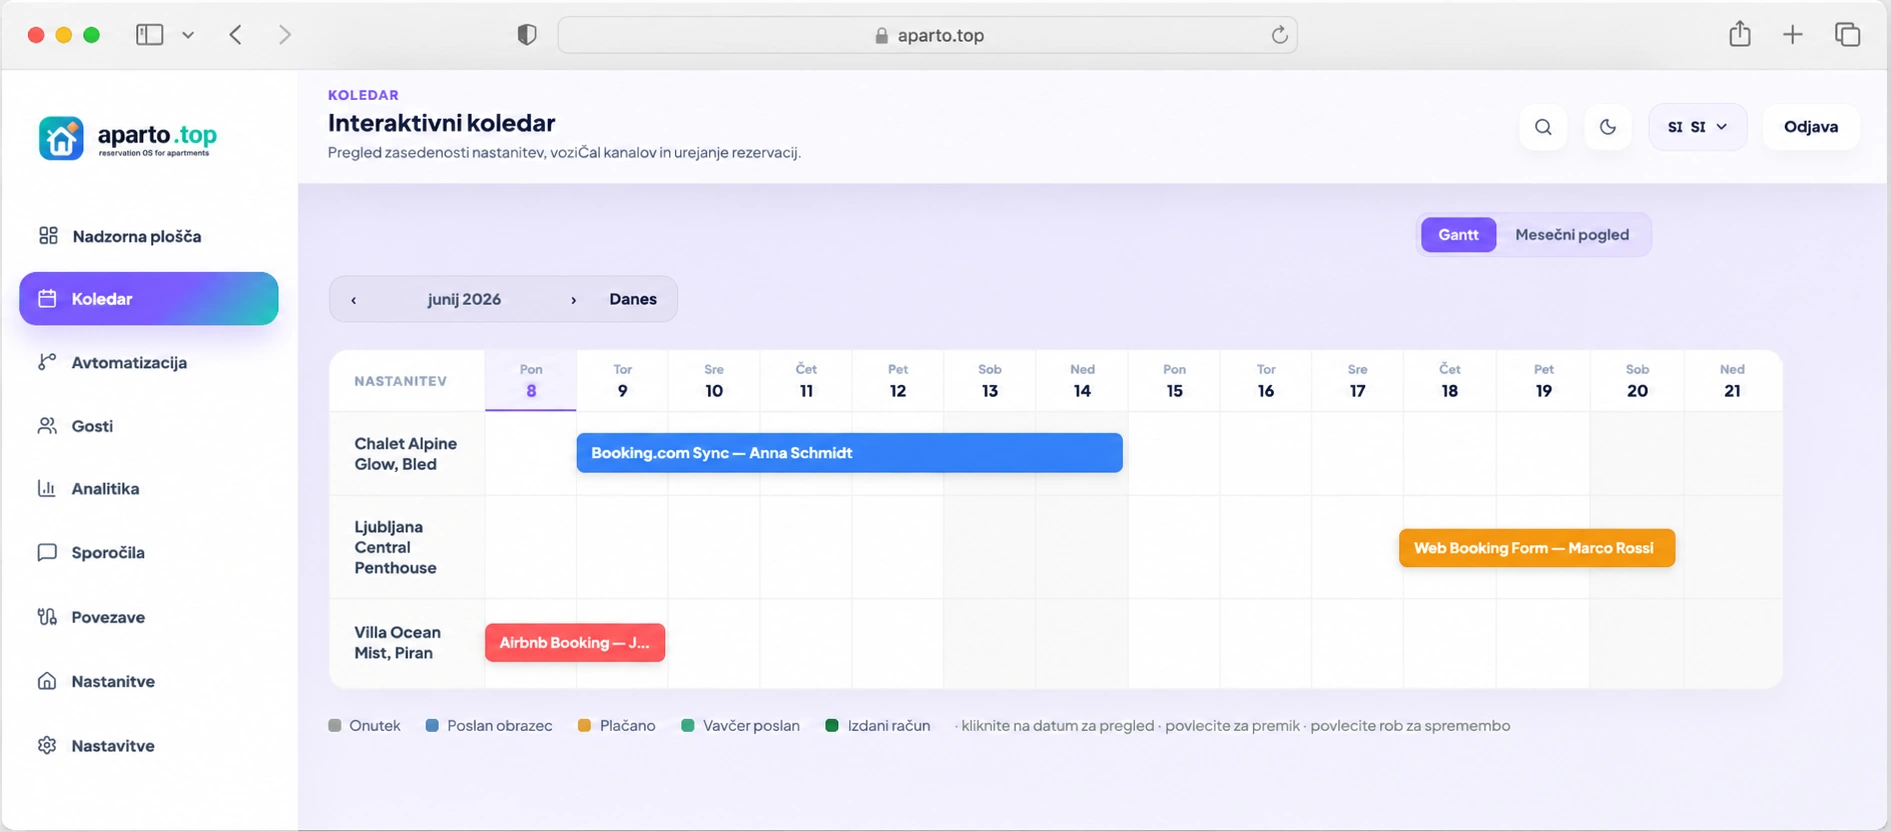Click the Odjava logout button
Screen dimensions: 1891x832
coord(1811,127)
